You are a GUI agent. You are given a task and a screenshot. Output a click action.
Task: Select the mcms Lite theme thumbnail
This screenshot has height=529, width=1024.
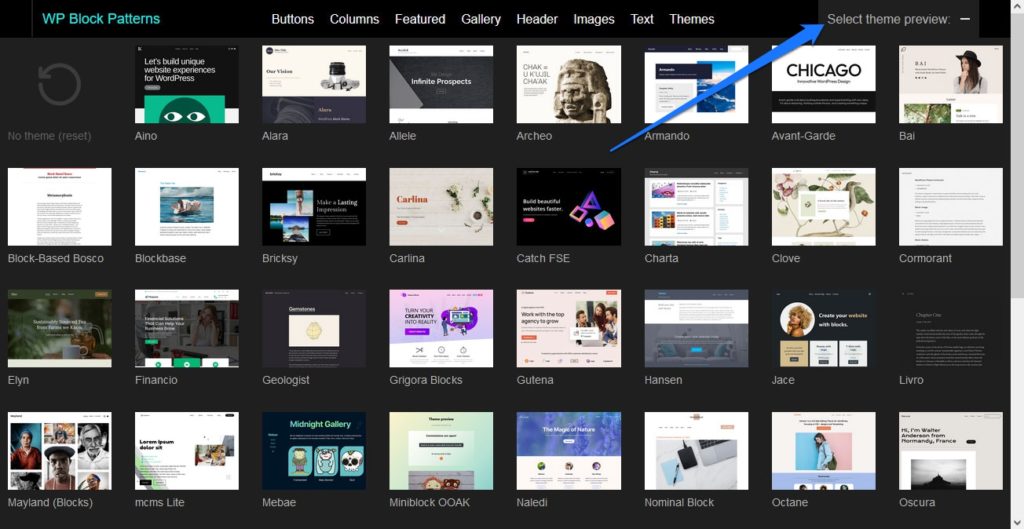pyautogui.click(x=187, y=451)
